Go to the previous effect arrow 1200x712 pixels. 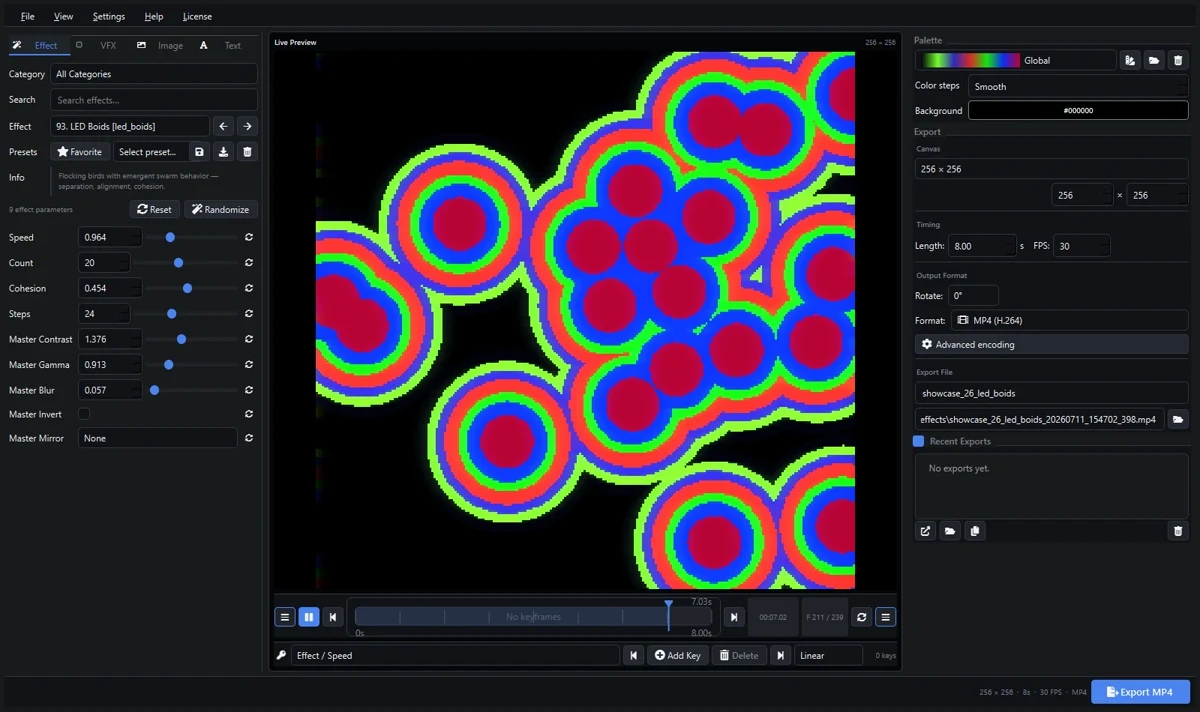point(224,126)
